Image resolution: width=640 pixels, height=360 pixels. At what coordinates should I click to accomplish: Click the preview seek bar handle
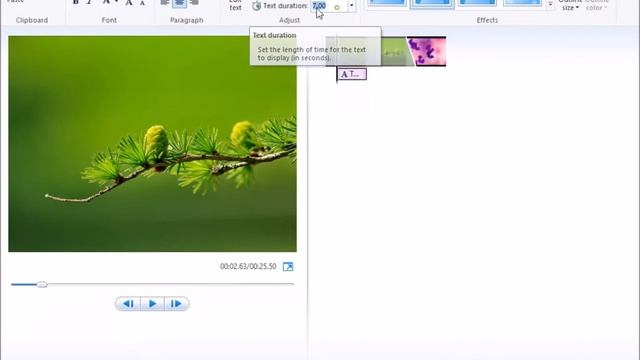click(x=42, y=284)
